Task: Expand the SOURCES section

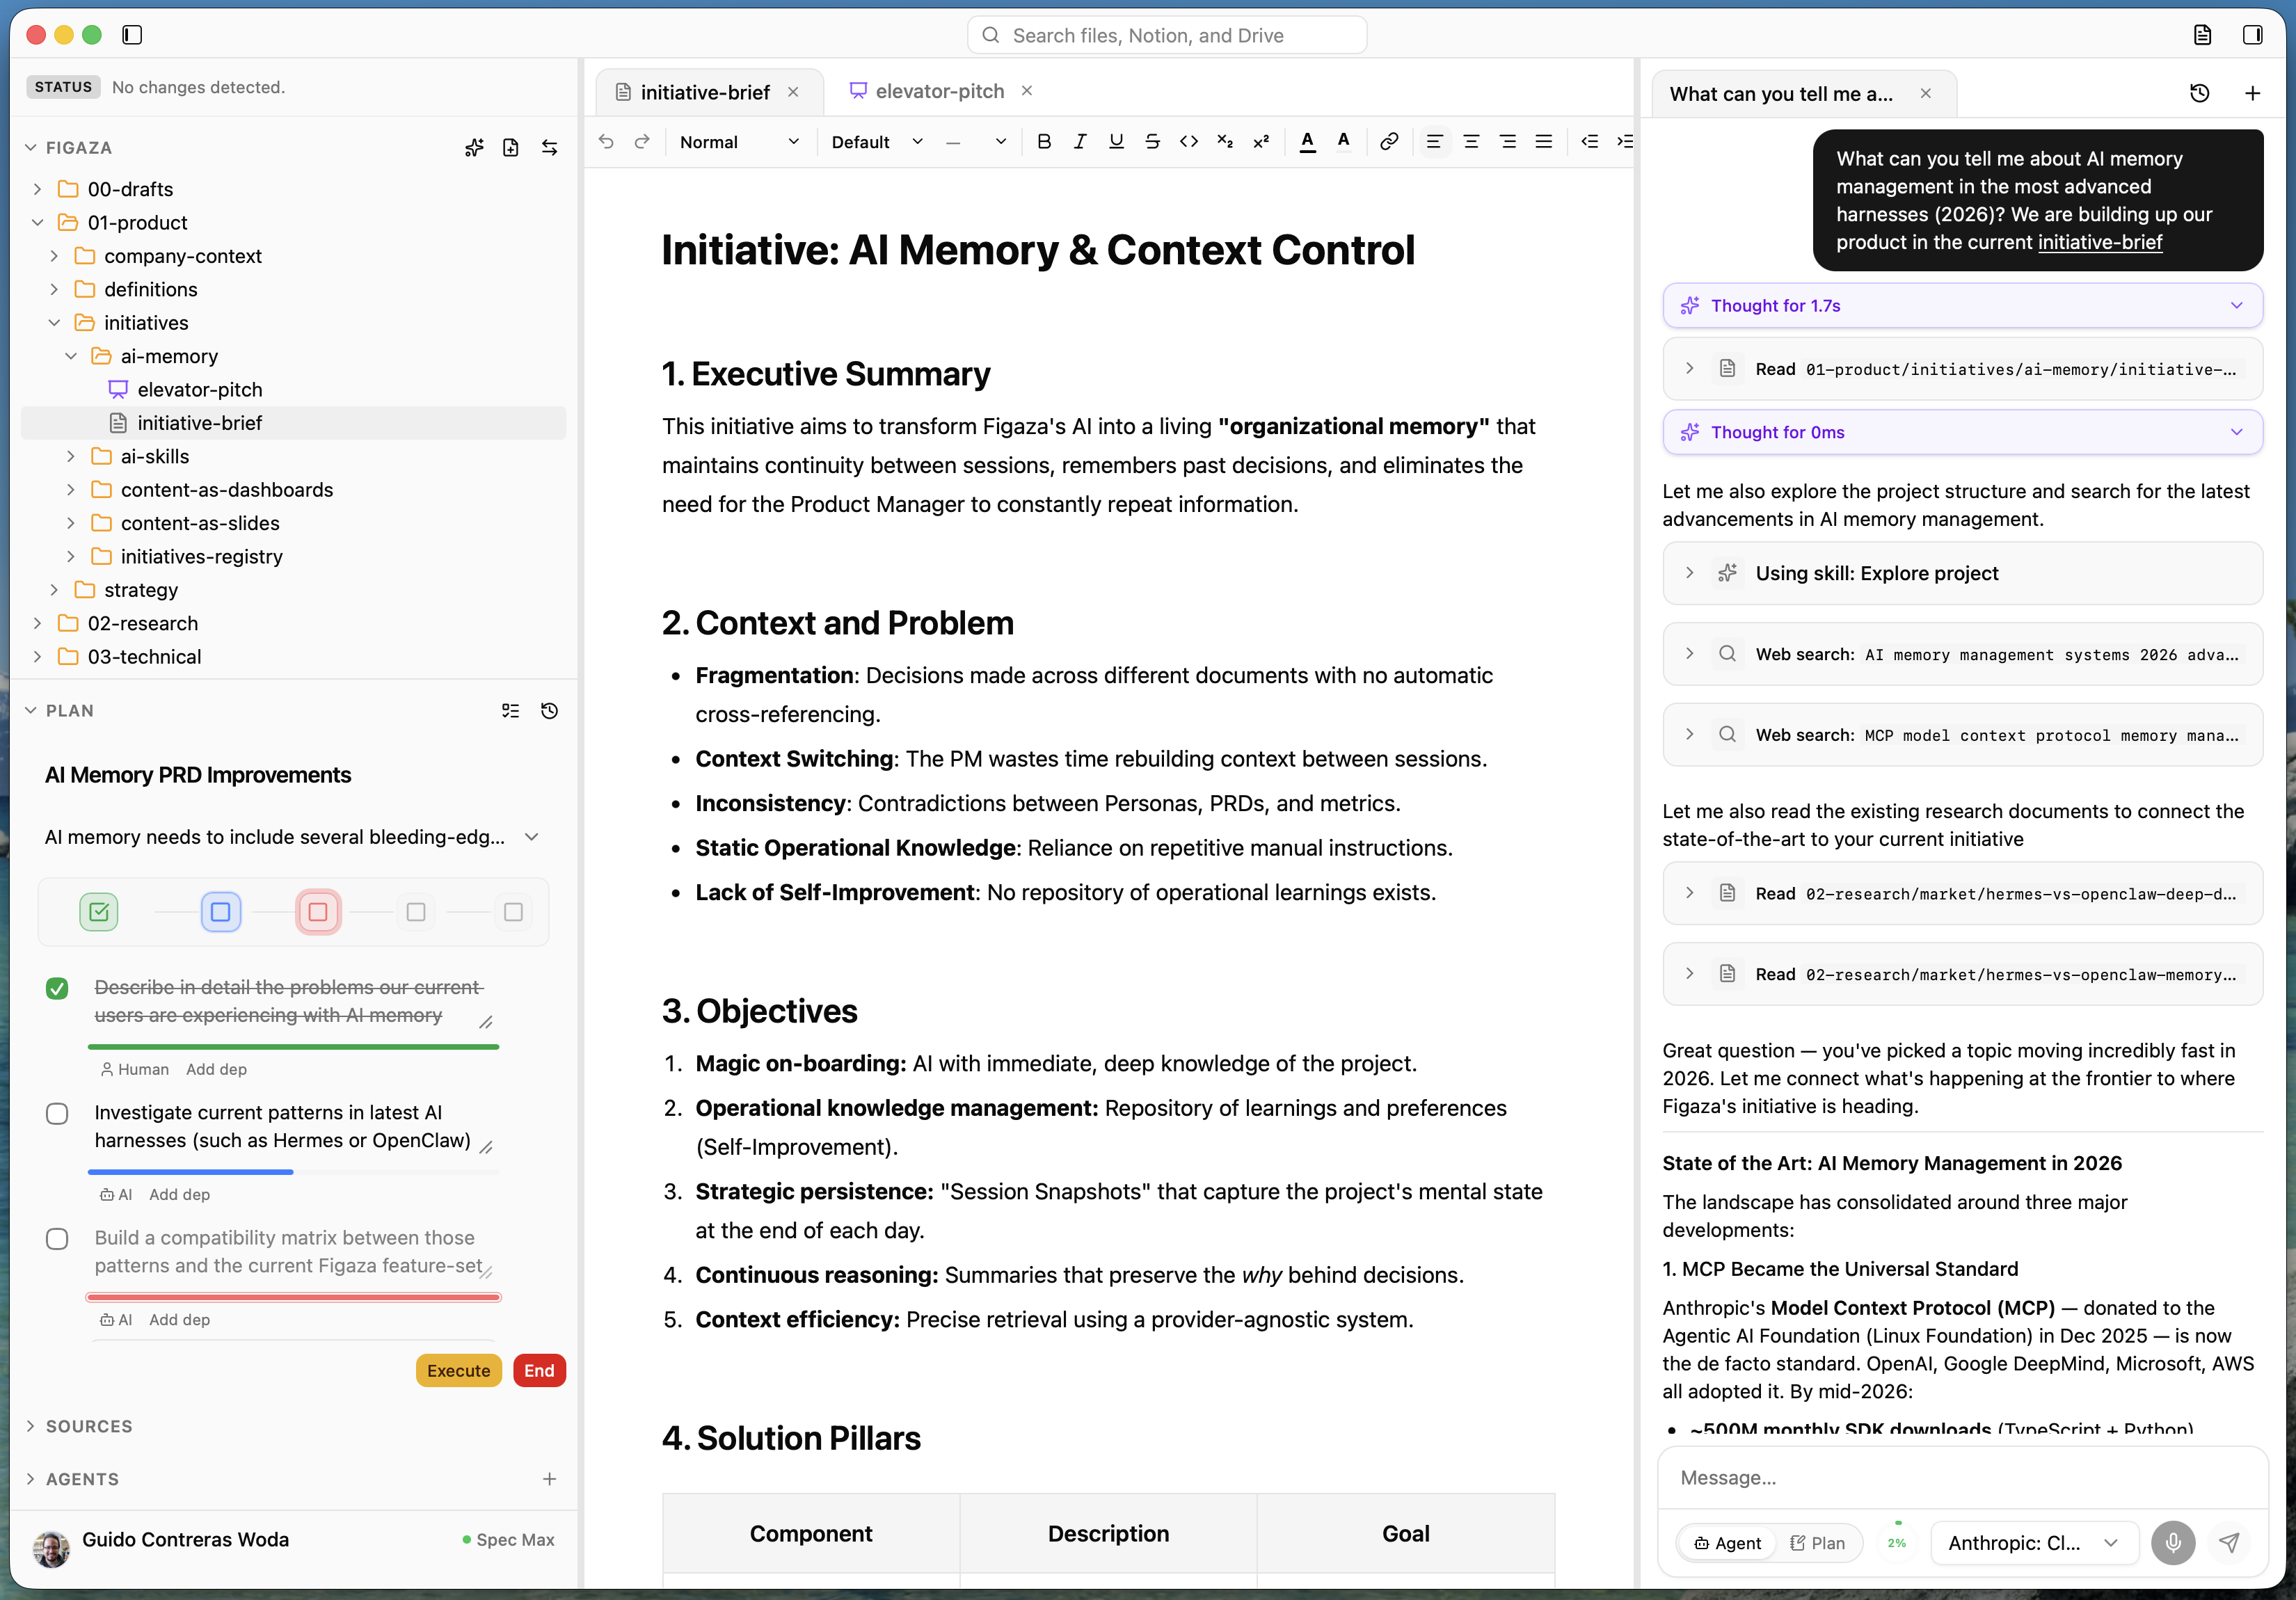Action: (x=78, y=1426)
